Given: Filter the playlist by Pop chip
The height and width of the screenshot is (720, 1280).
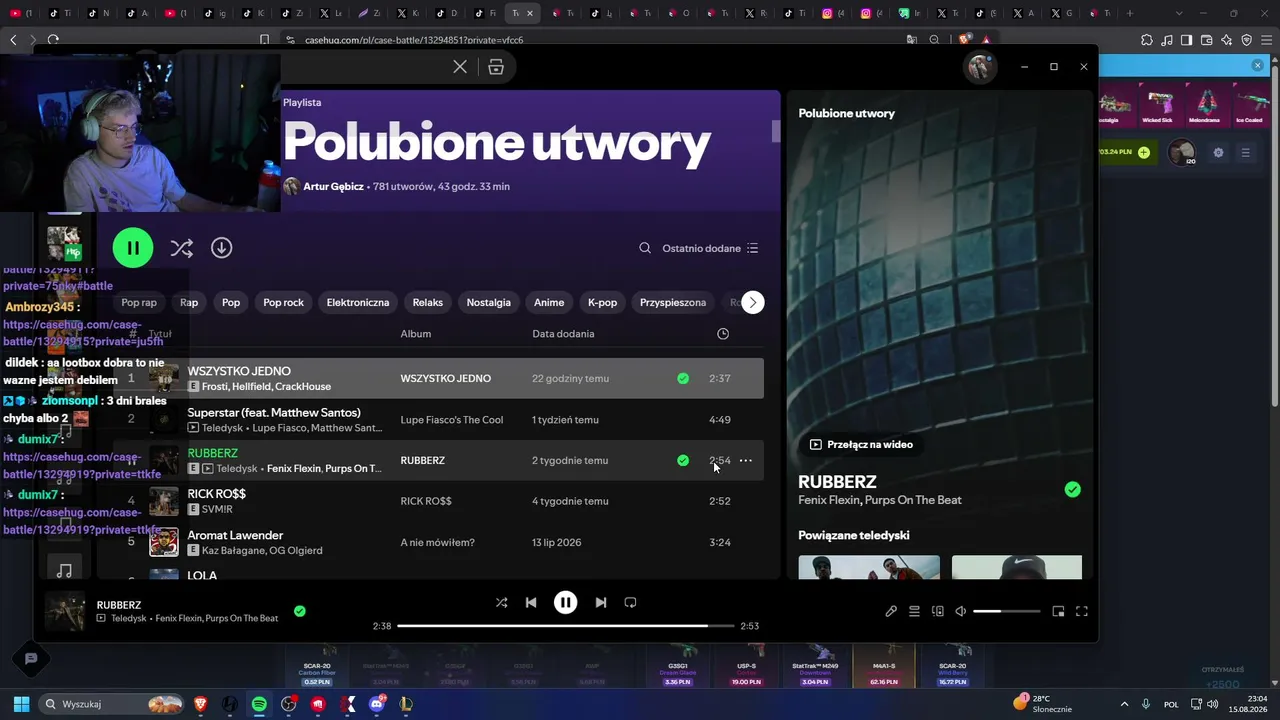Looking at the screenshot, I should tap(231, 302).
